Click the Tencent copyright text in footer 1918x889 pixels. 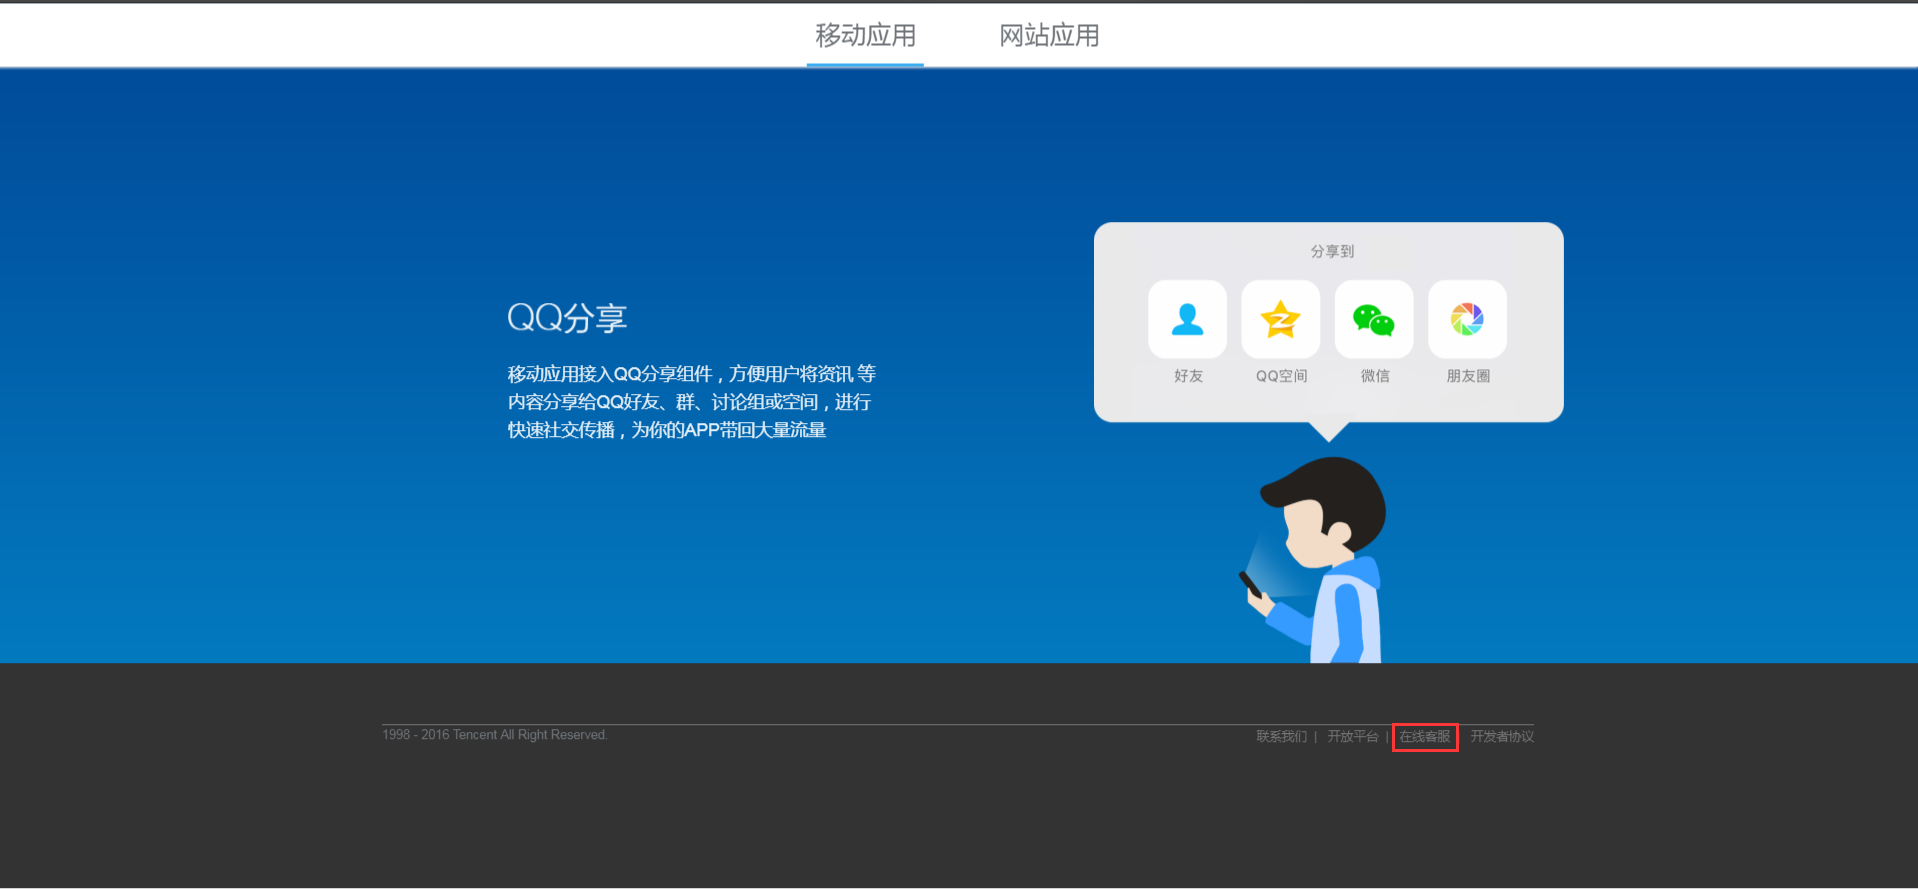pyautogui.click(x=494, y=735)
